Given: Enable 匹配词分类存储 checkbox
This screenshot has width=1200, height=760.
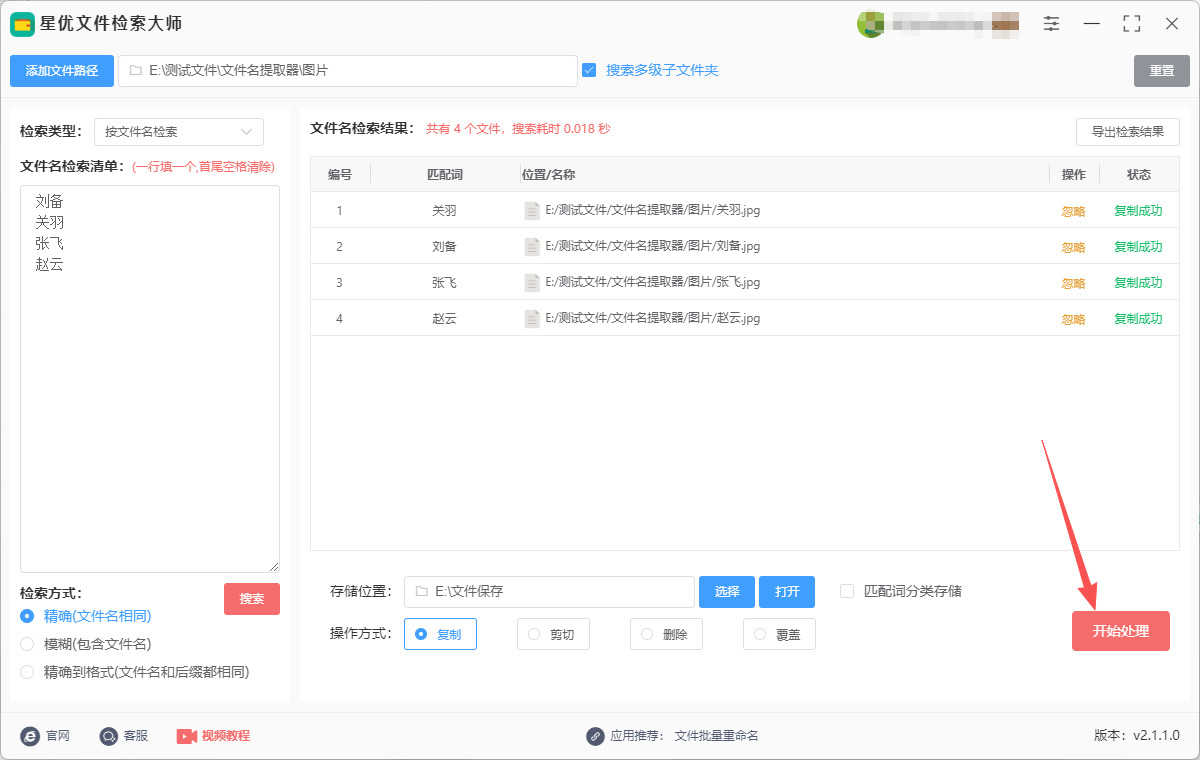Looking at the screenshot, I should 847,591.
